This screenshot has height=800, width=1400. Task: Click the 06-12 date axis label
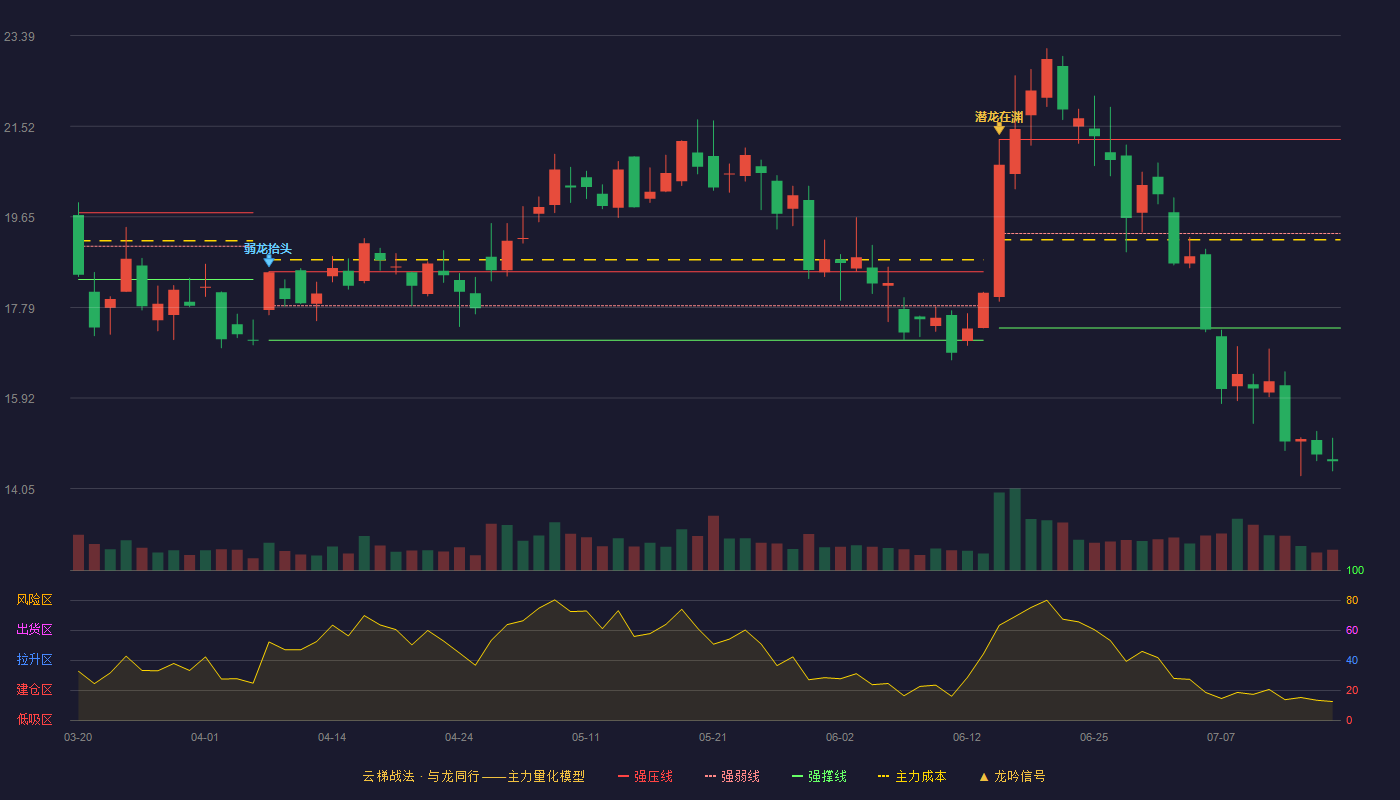(x=967, y=737)
